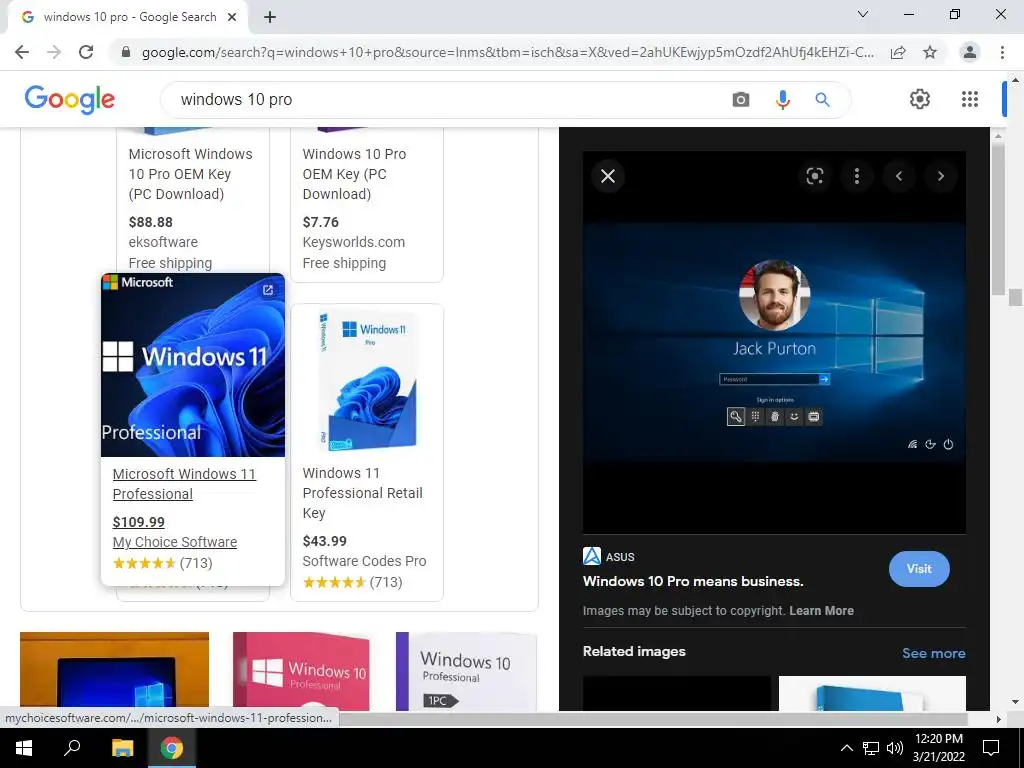Search by image with the camera icon
Image resolution: width=1024 pixels, height=768 pixels.
[741, 99]
